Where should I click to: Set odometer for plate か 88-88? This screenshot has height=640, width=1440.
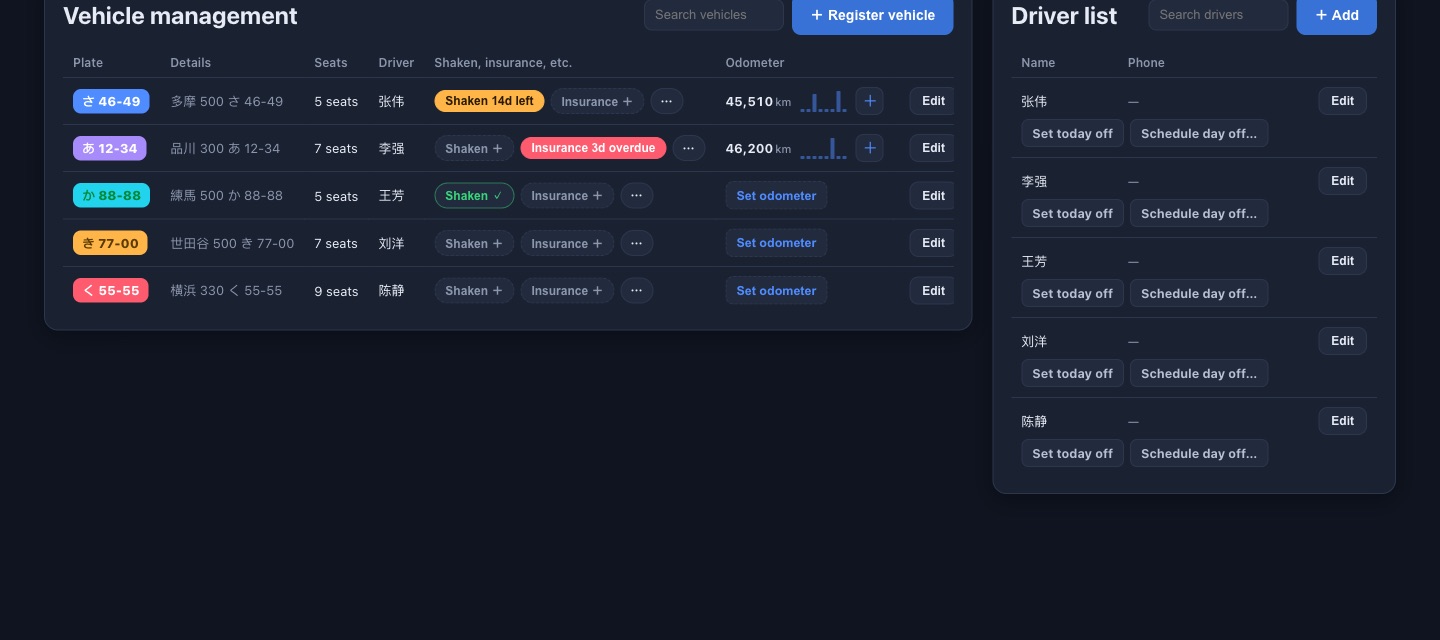coord(776,196)
